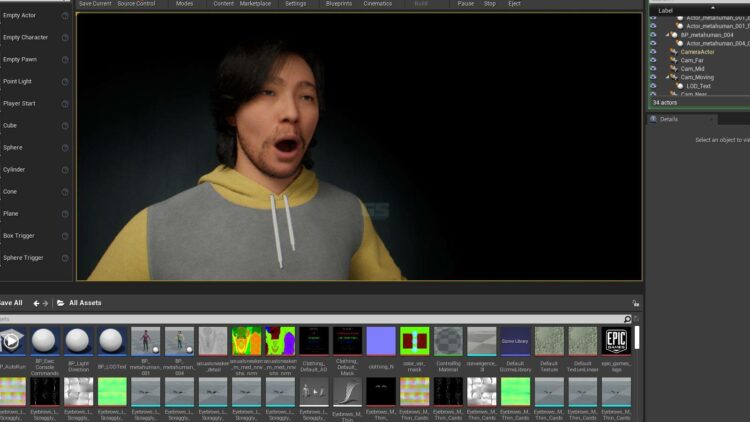Viewport: 750px width, 422px height.
Task: Open the Settings toolbar item
Action: 296,3
